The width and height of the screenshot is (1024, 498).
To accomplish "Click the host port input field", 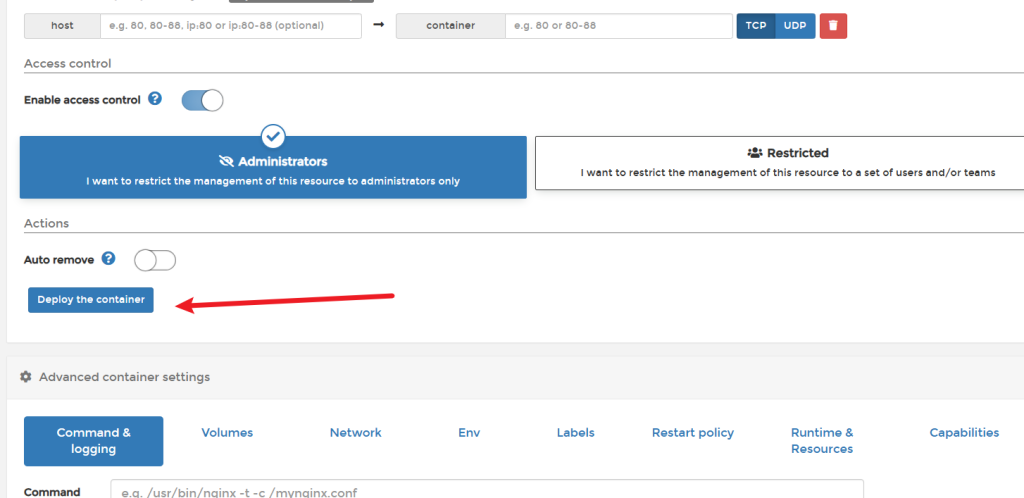I will click(230, 25).
